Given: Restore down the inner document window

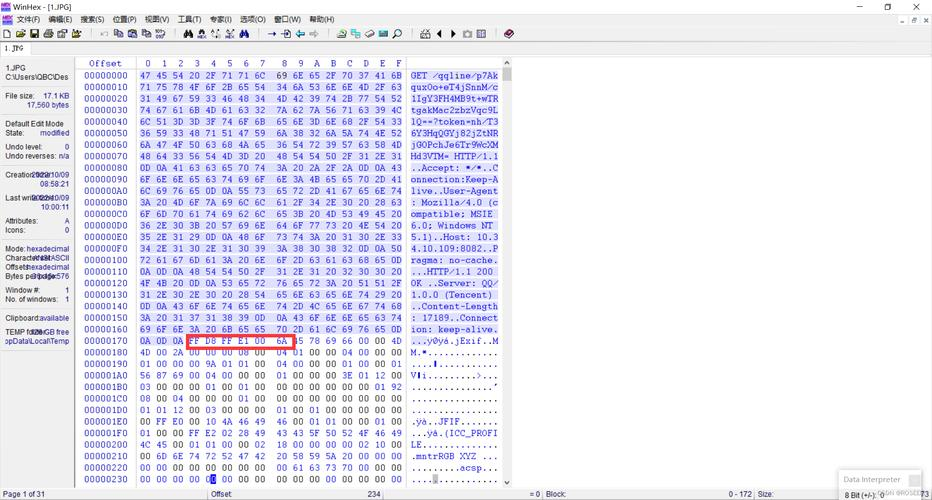Looking at the screenshot, I should pos(914,20).
